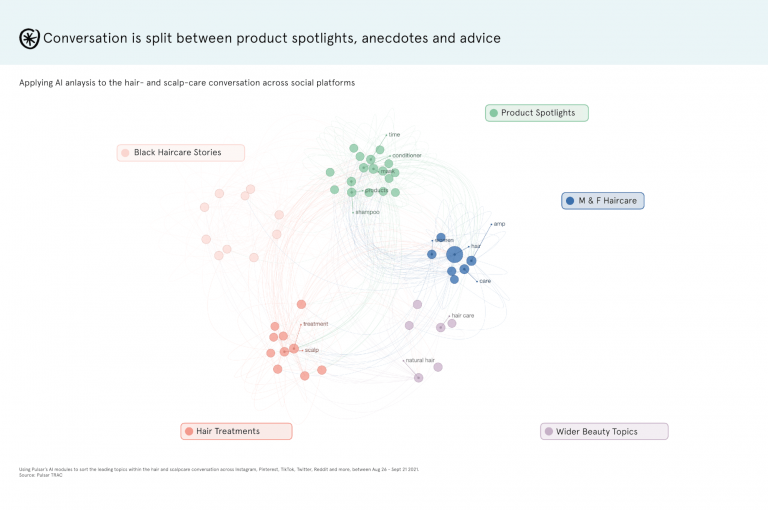Click the "Source: Pulsar TRAC" footnote text
The image size is (768, 510).
(40, 475)
